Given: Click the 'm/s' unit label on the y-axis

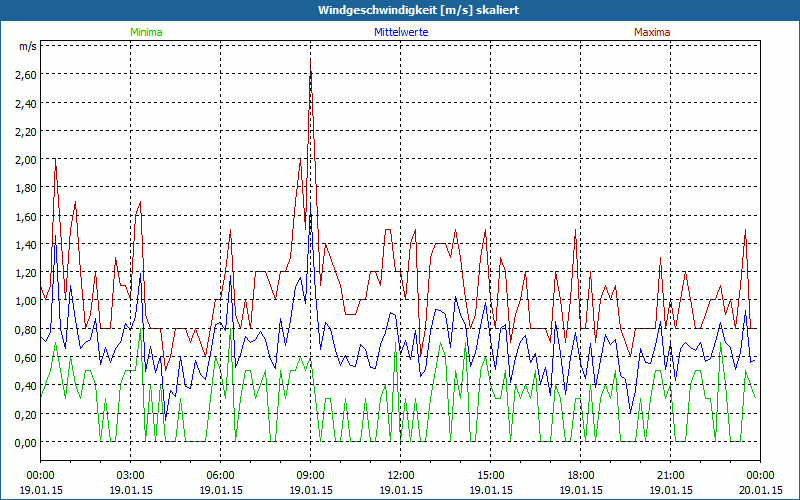Looking at the screenshot, I should point(28,46).
